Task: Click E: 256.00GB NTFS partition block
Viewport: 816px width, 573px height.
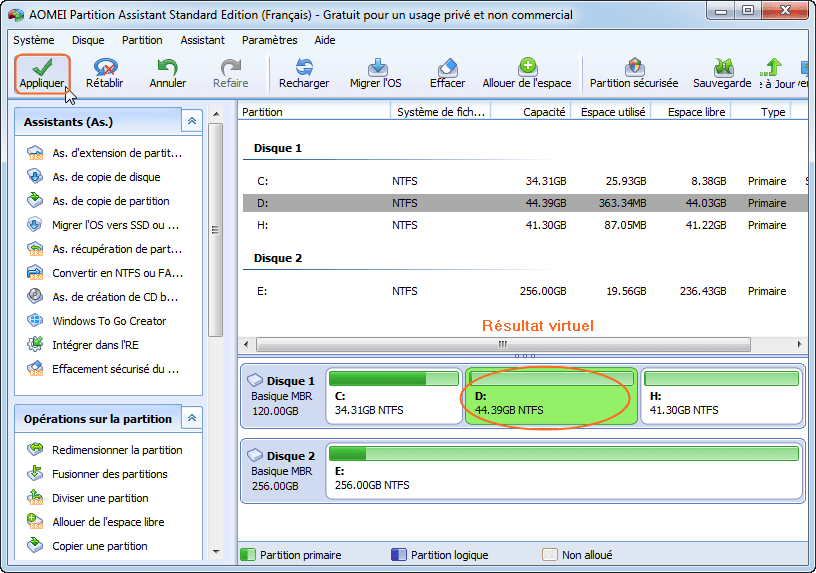Action: point(564,471)
